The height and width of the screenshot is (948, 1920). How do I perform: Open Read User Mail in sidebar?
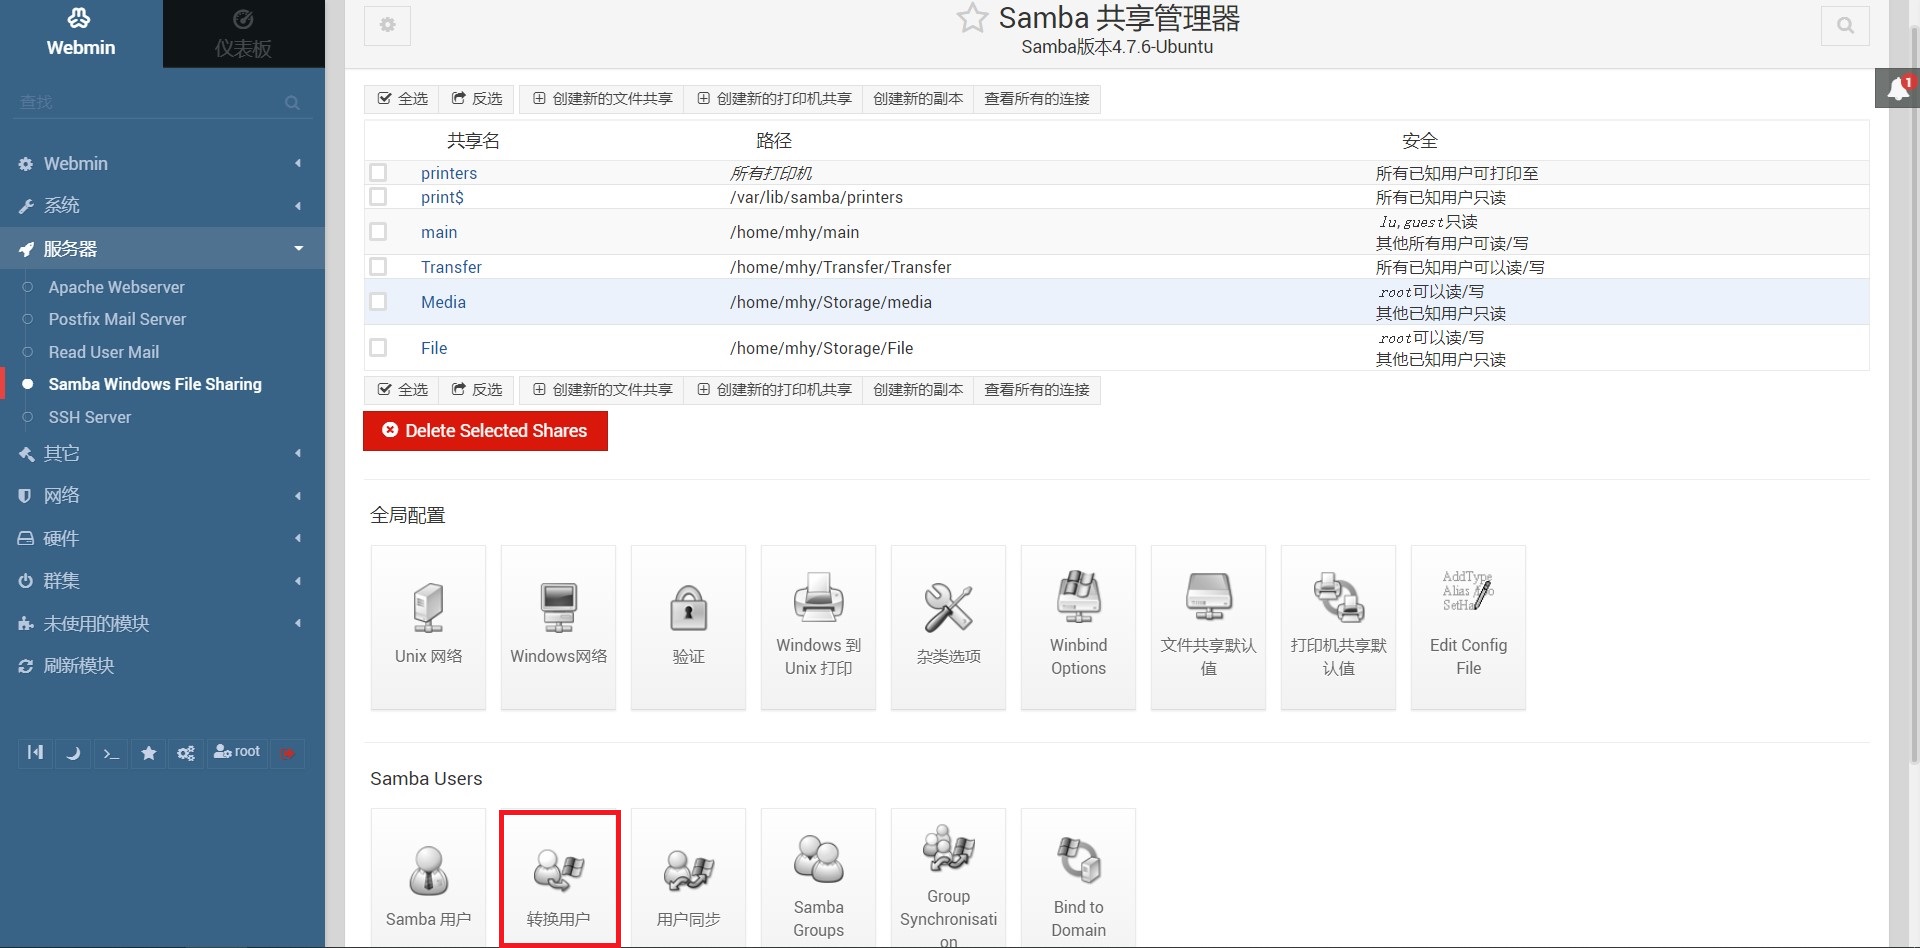pyautogui.click(x=104, y=352)
